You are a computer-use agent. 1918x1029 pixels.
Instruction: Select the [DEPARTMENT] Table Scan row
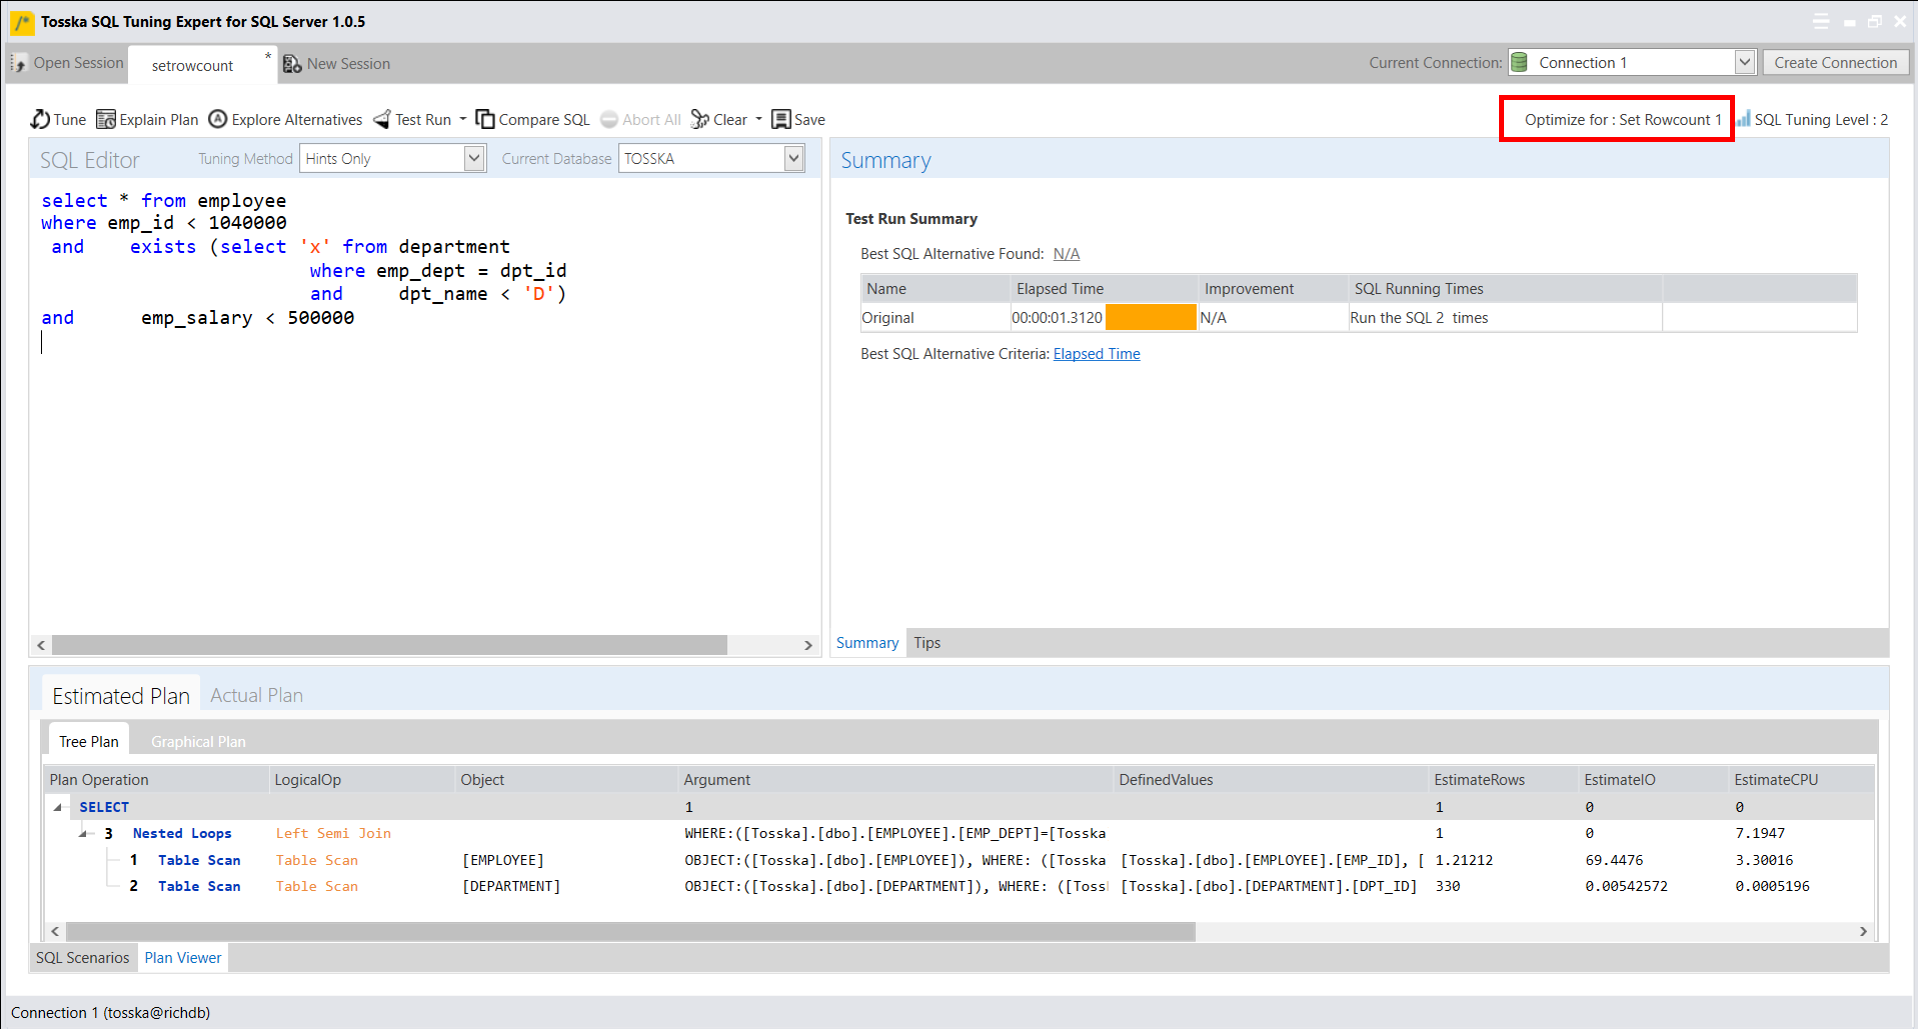[960, 886]
